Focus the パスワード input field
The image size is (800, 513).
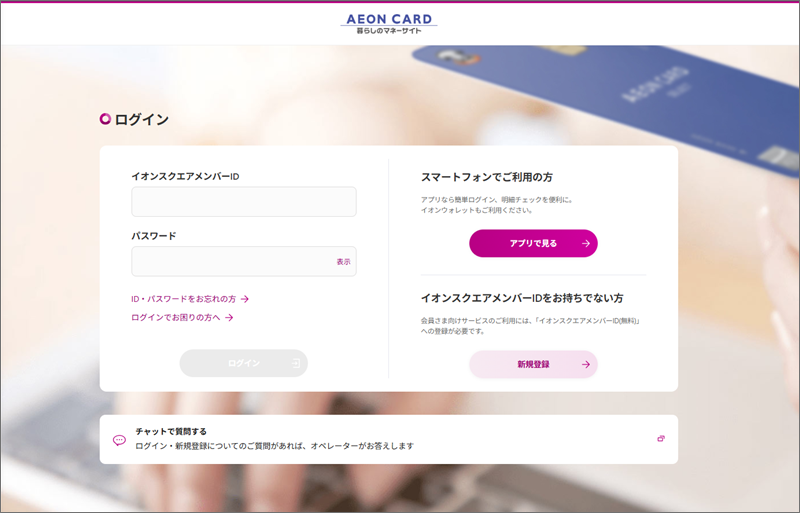[244, 261]
